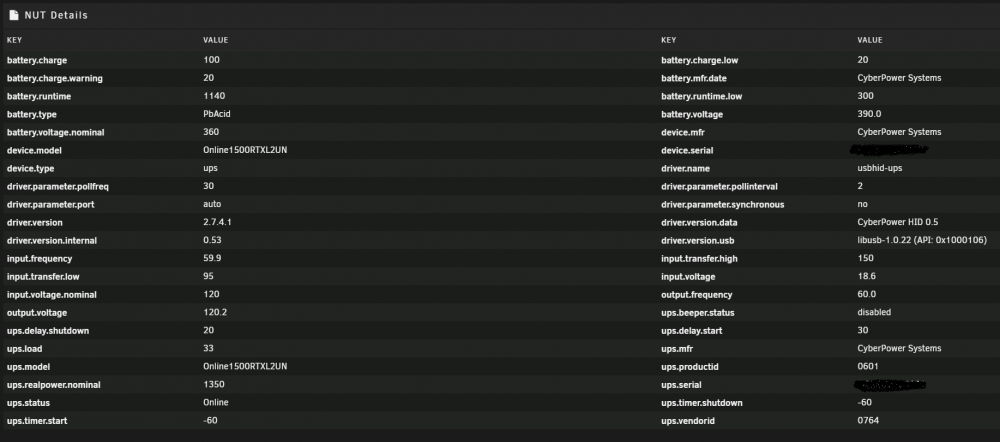
Task: Click the device.type value ups
Action: tap(210, 168)
